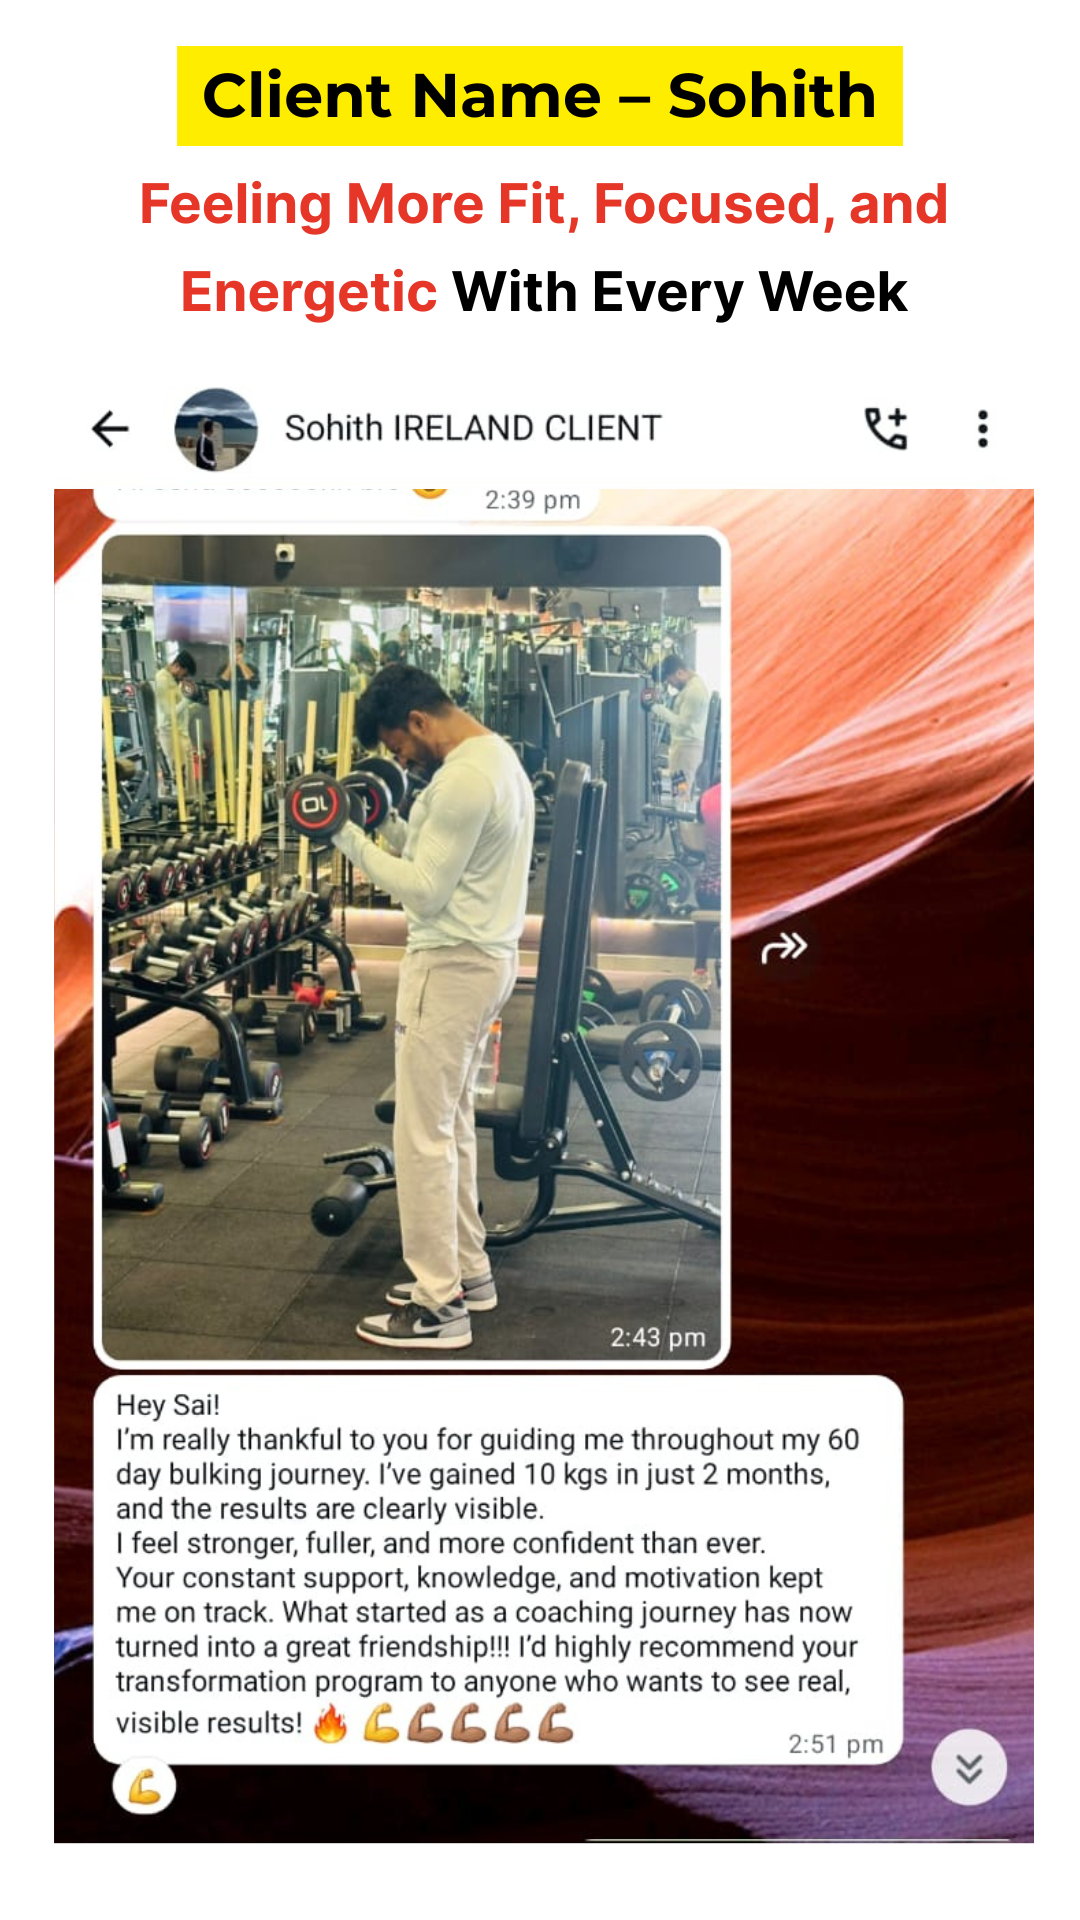Tap the back arrow in chat header
This screenshot has width=1080, height=1920.
110,429
